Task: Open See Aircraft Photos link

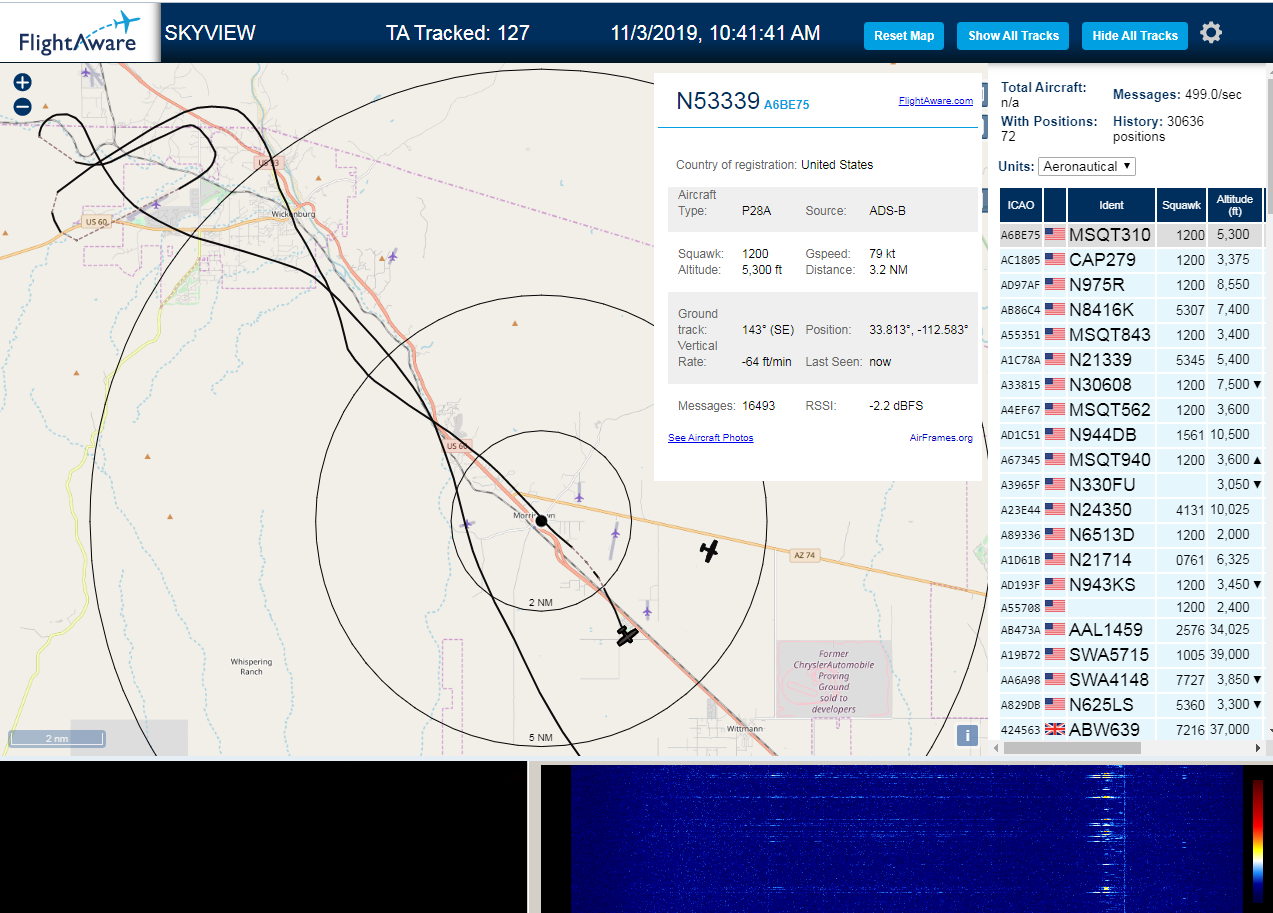Action: (x=711, y=438)
